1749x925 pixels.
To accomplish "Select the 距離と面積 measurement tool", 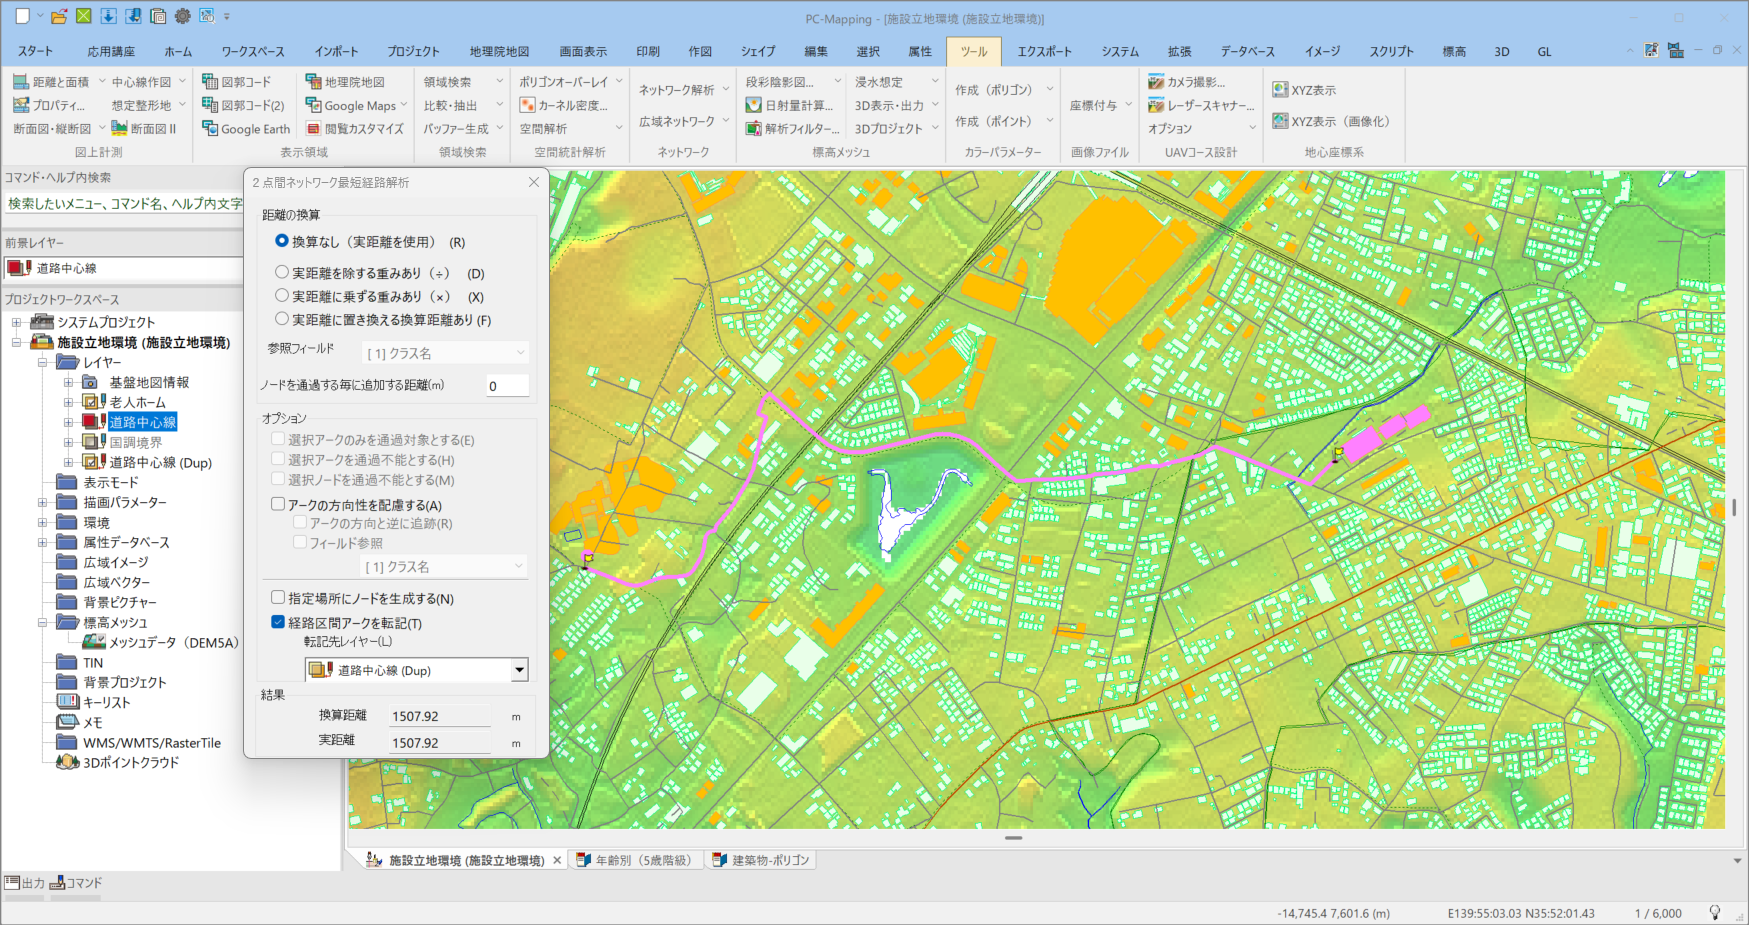I will 22,82.
